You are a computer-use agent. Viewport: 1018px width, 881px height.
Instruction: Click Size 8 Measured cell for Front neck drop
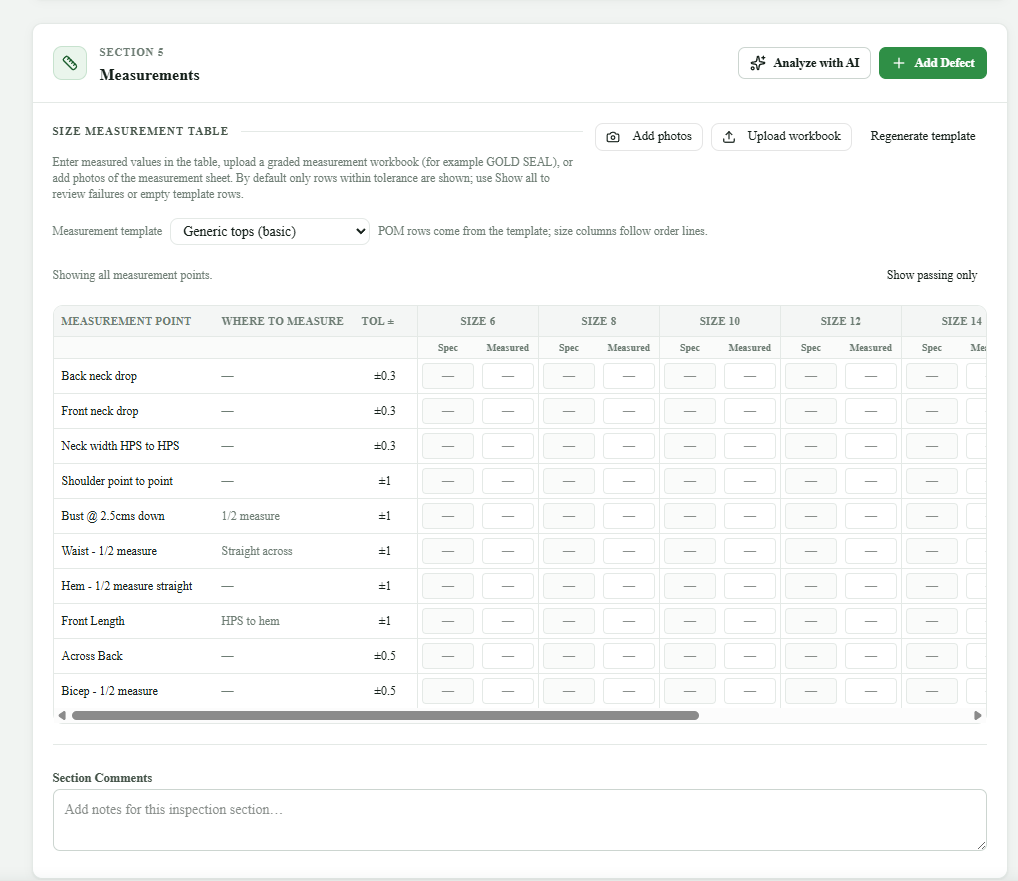(x=628, y=411)
